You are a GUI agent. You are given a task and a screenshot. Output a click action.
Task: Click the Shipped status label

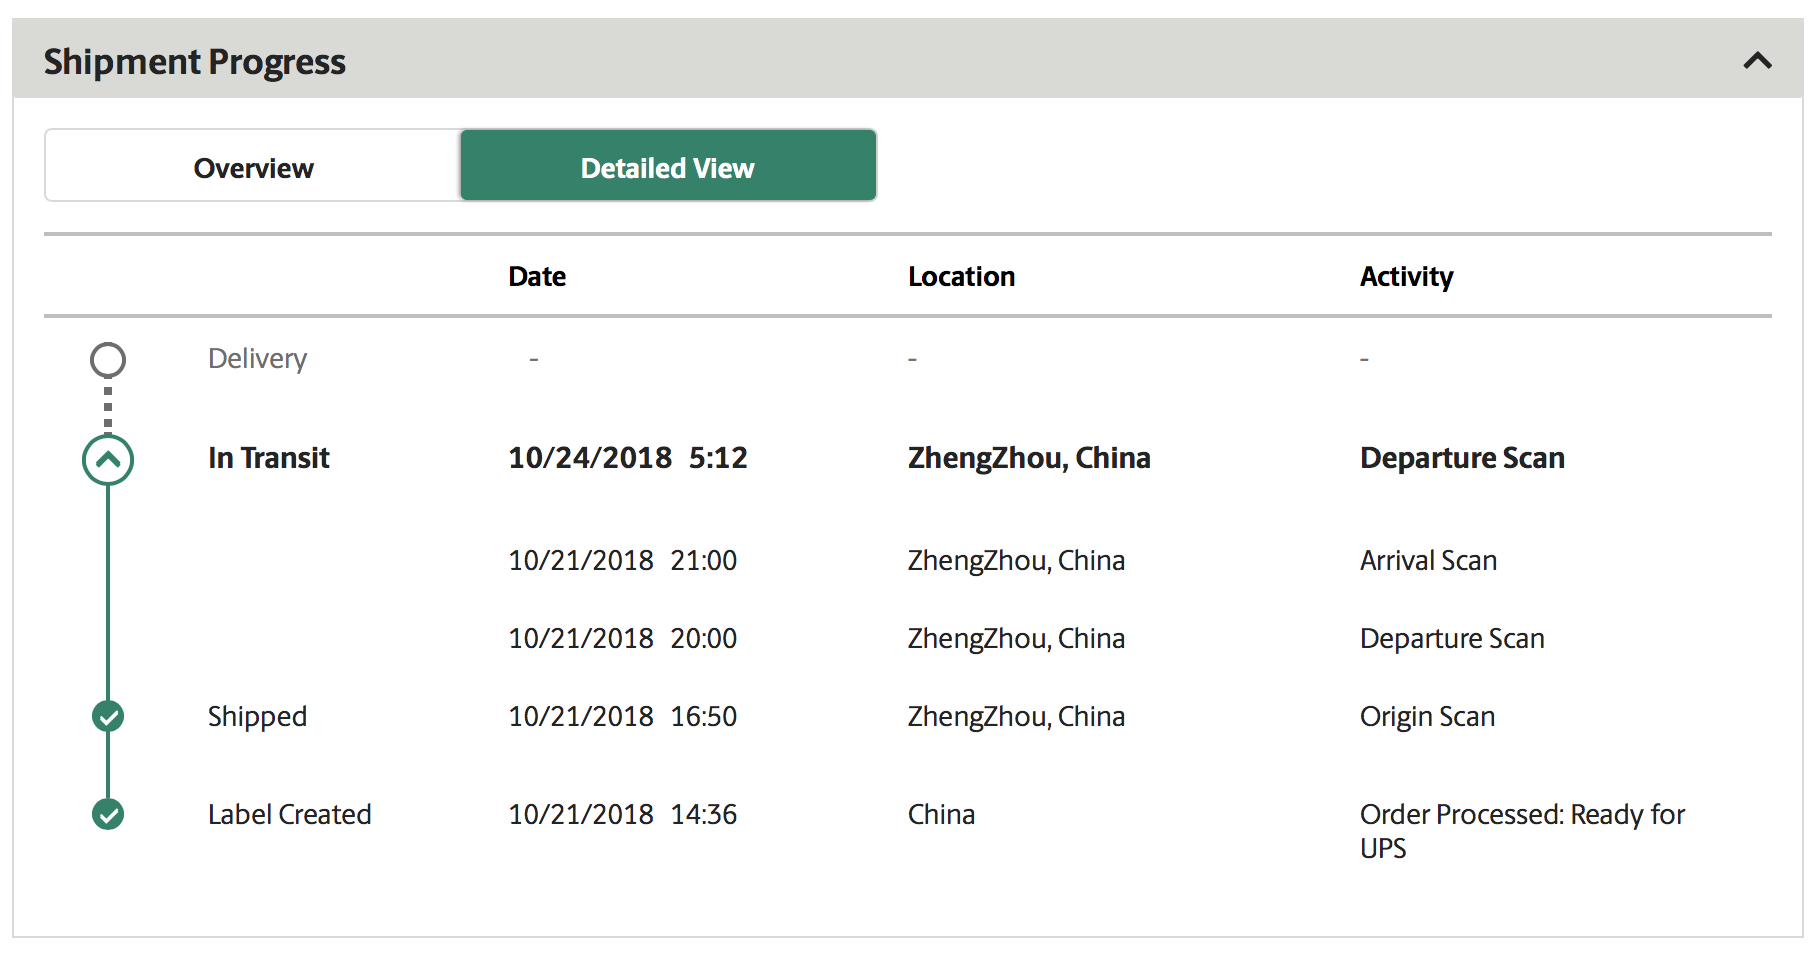pos(257,717)
